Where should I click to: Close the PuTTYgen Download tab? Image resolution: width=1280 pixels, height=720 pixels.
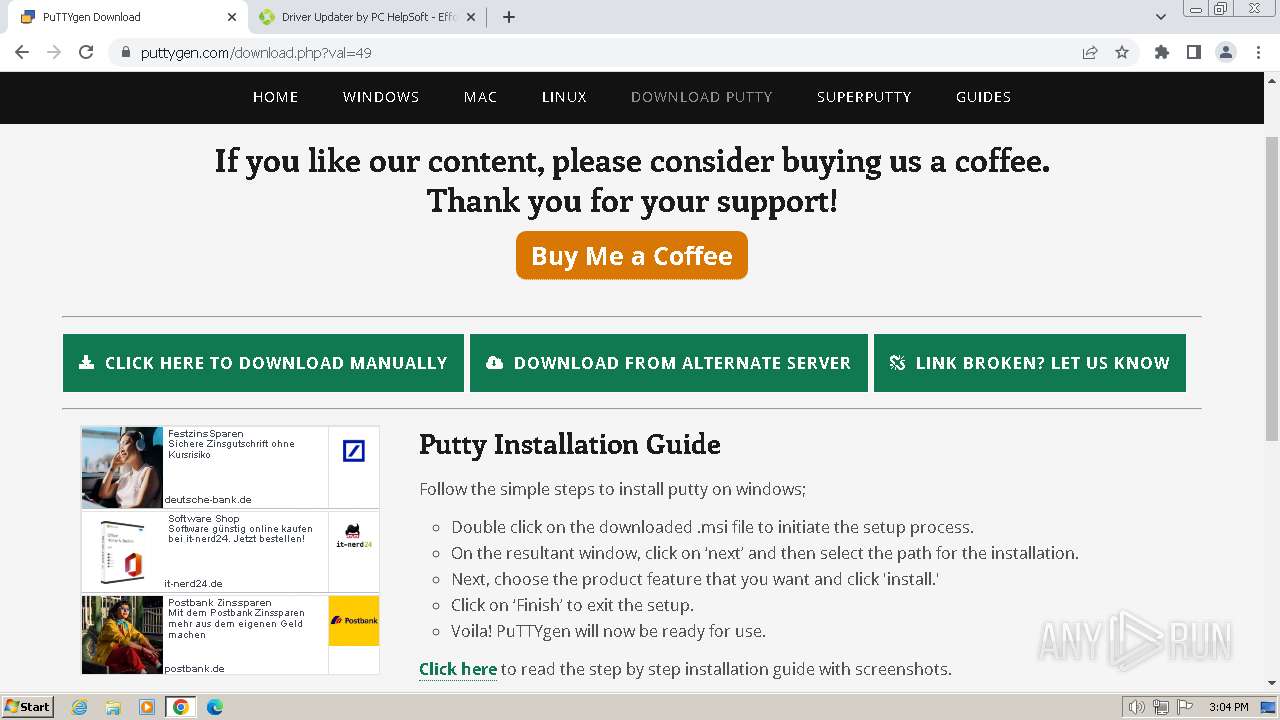pos(232,17)
